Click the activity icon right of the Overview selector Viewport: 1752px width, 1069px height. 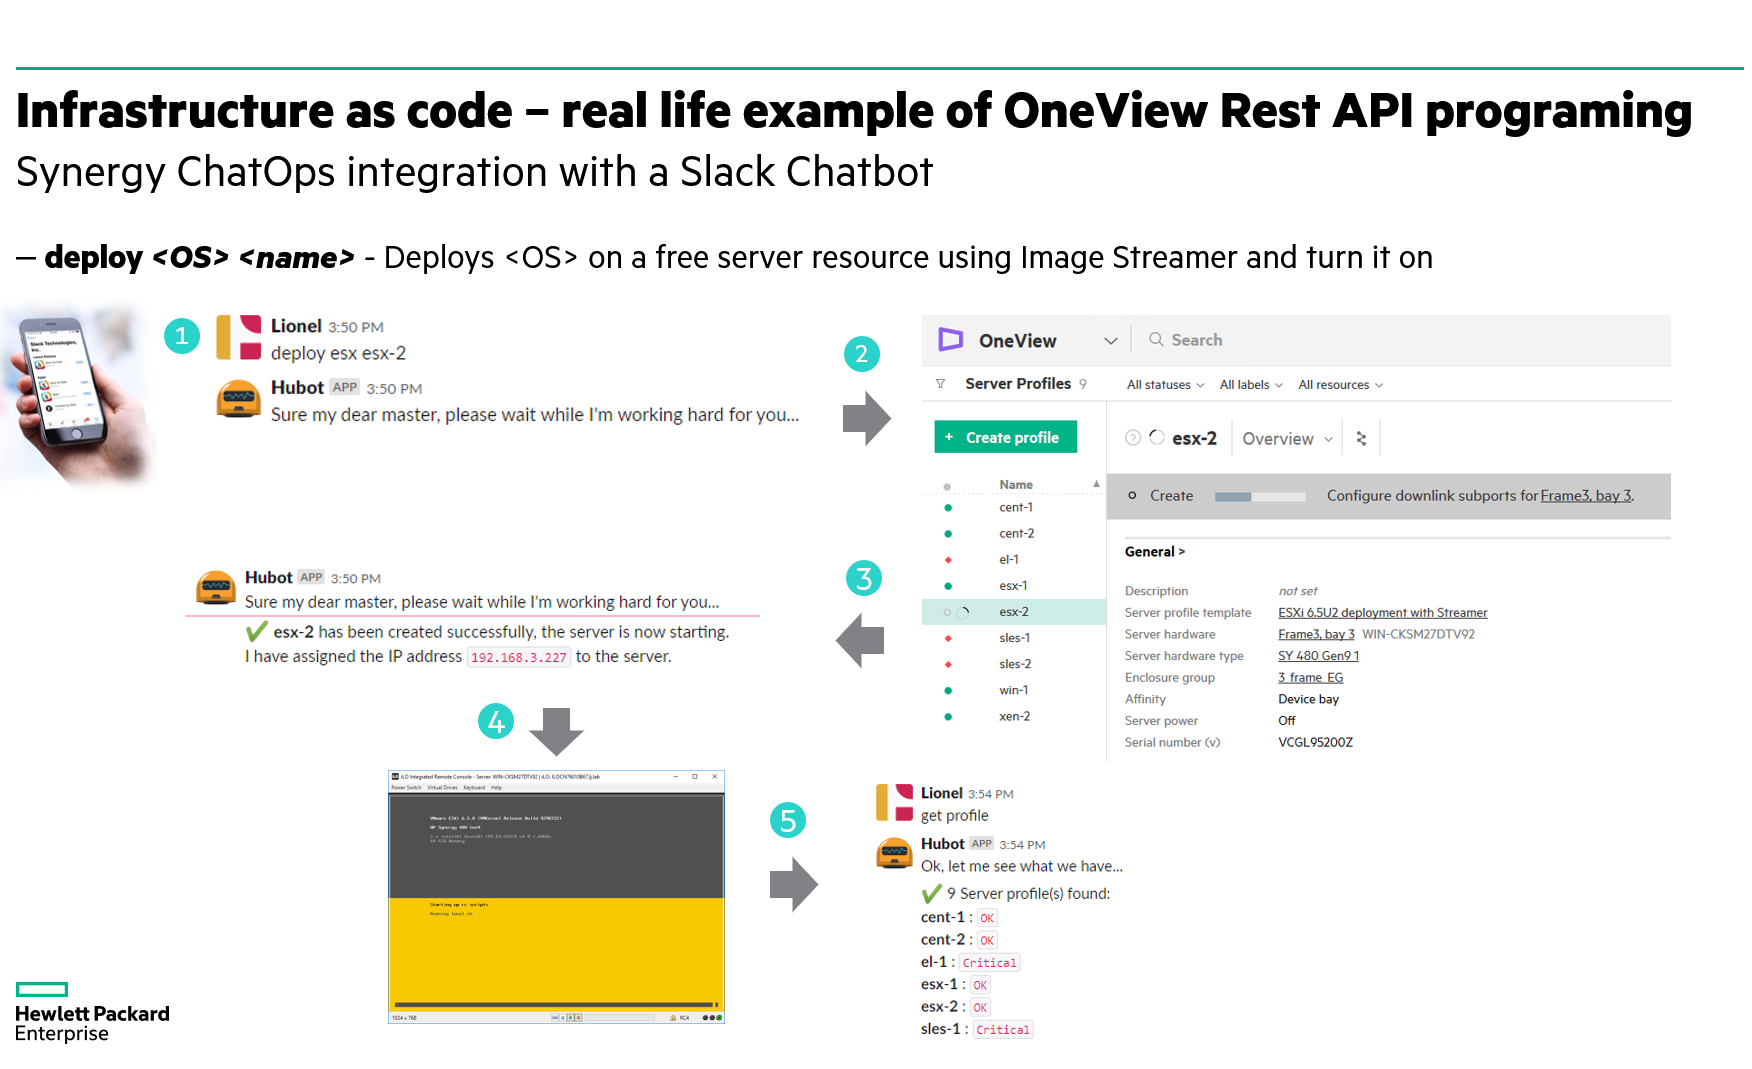(1362, 438)
